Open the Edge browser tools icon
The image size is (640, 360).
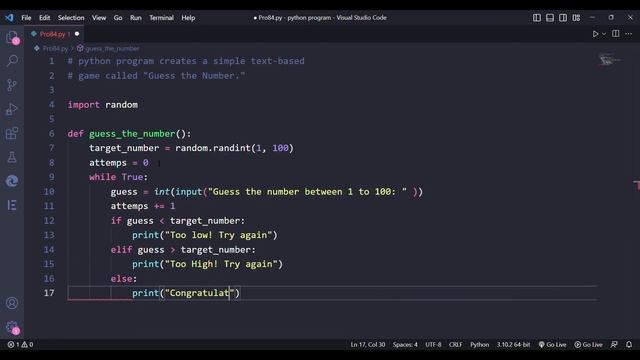click(x=12, y=181)
